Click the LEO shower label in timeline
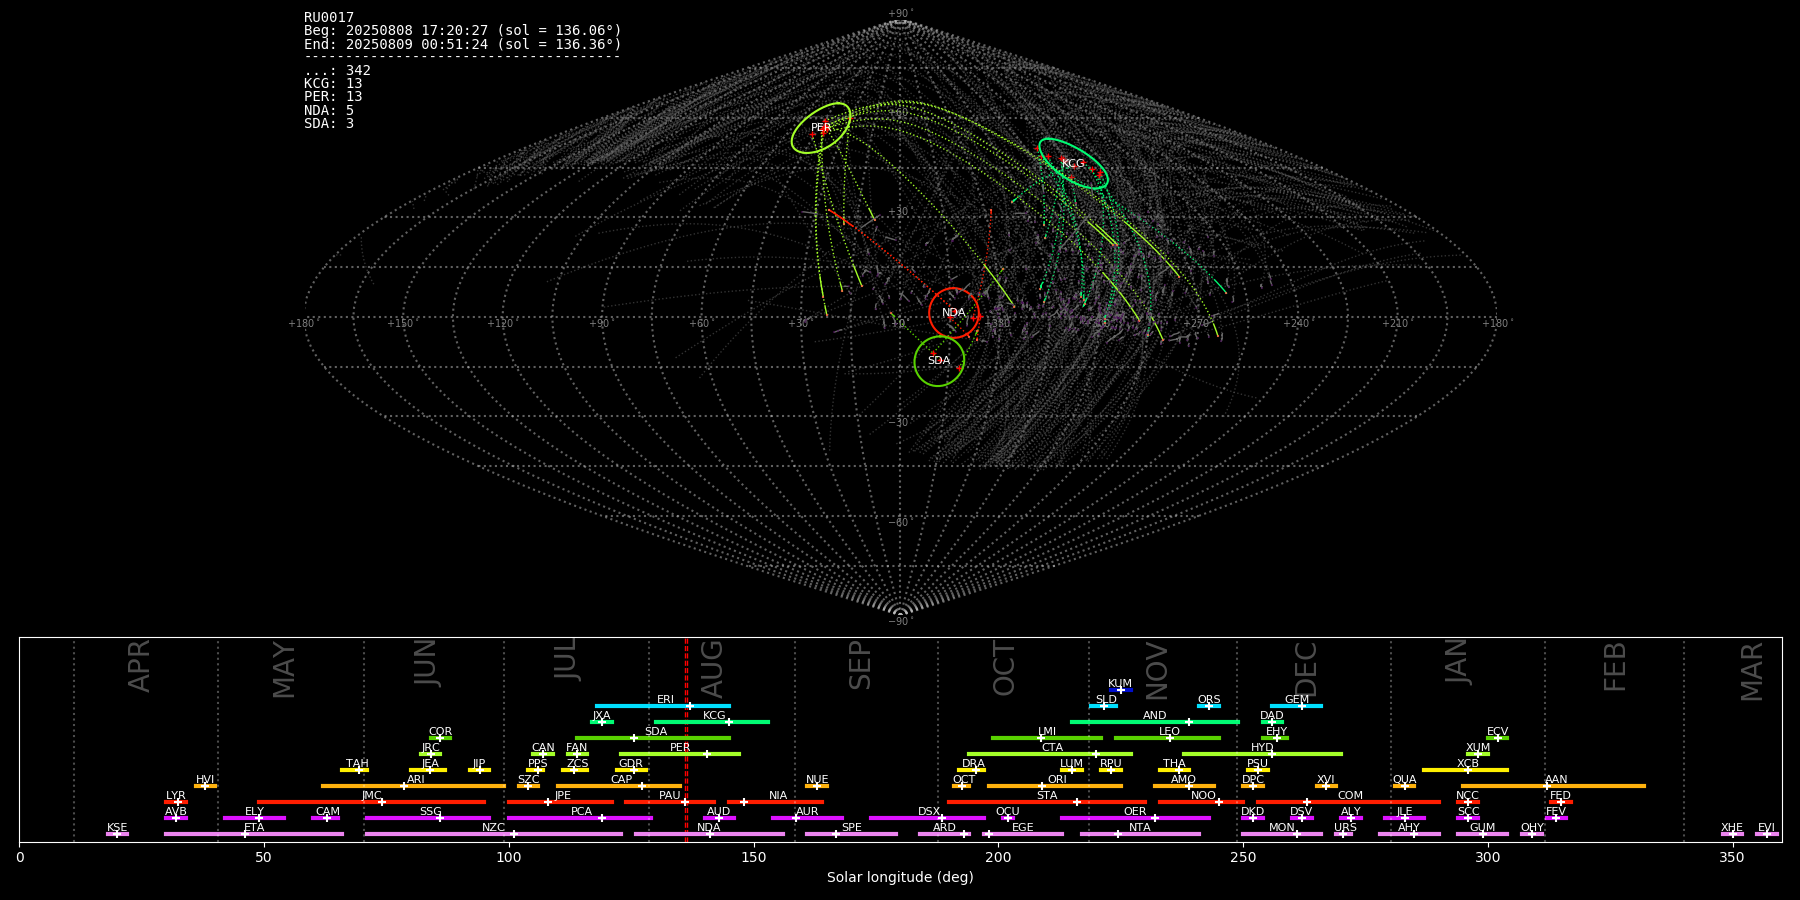1800x900 pixels. click(x=1170, y=732)
